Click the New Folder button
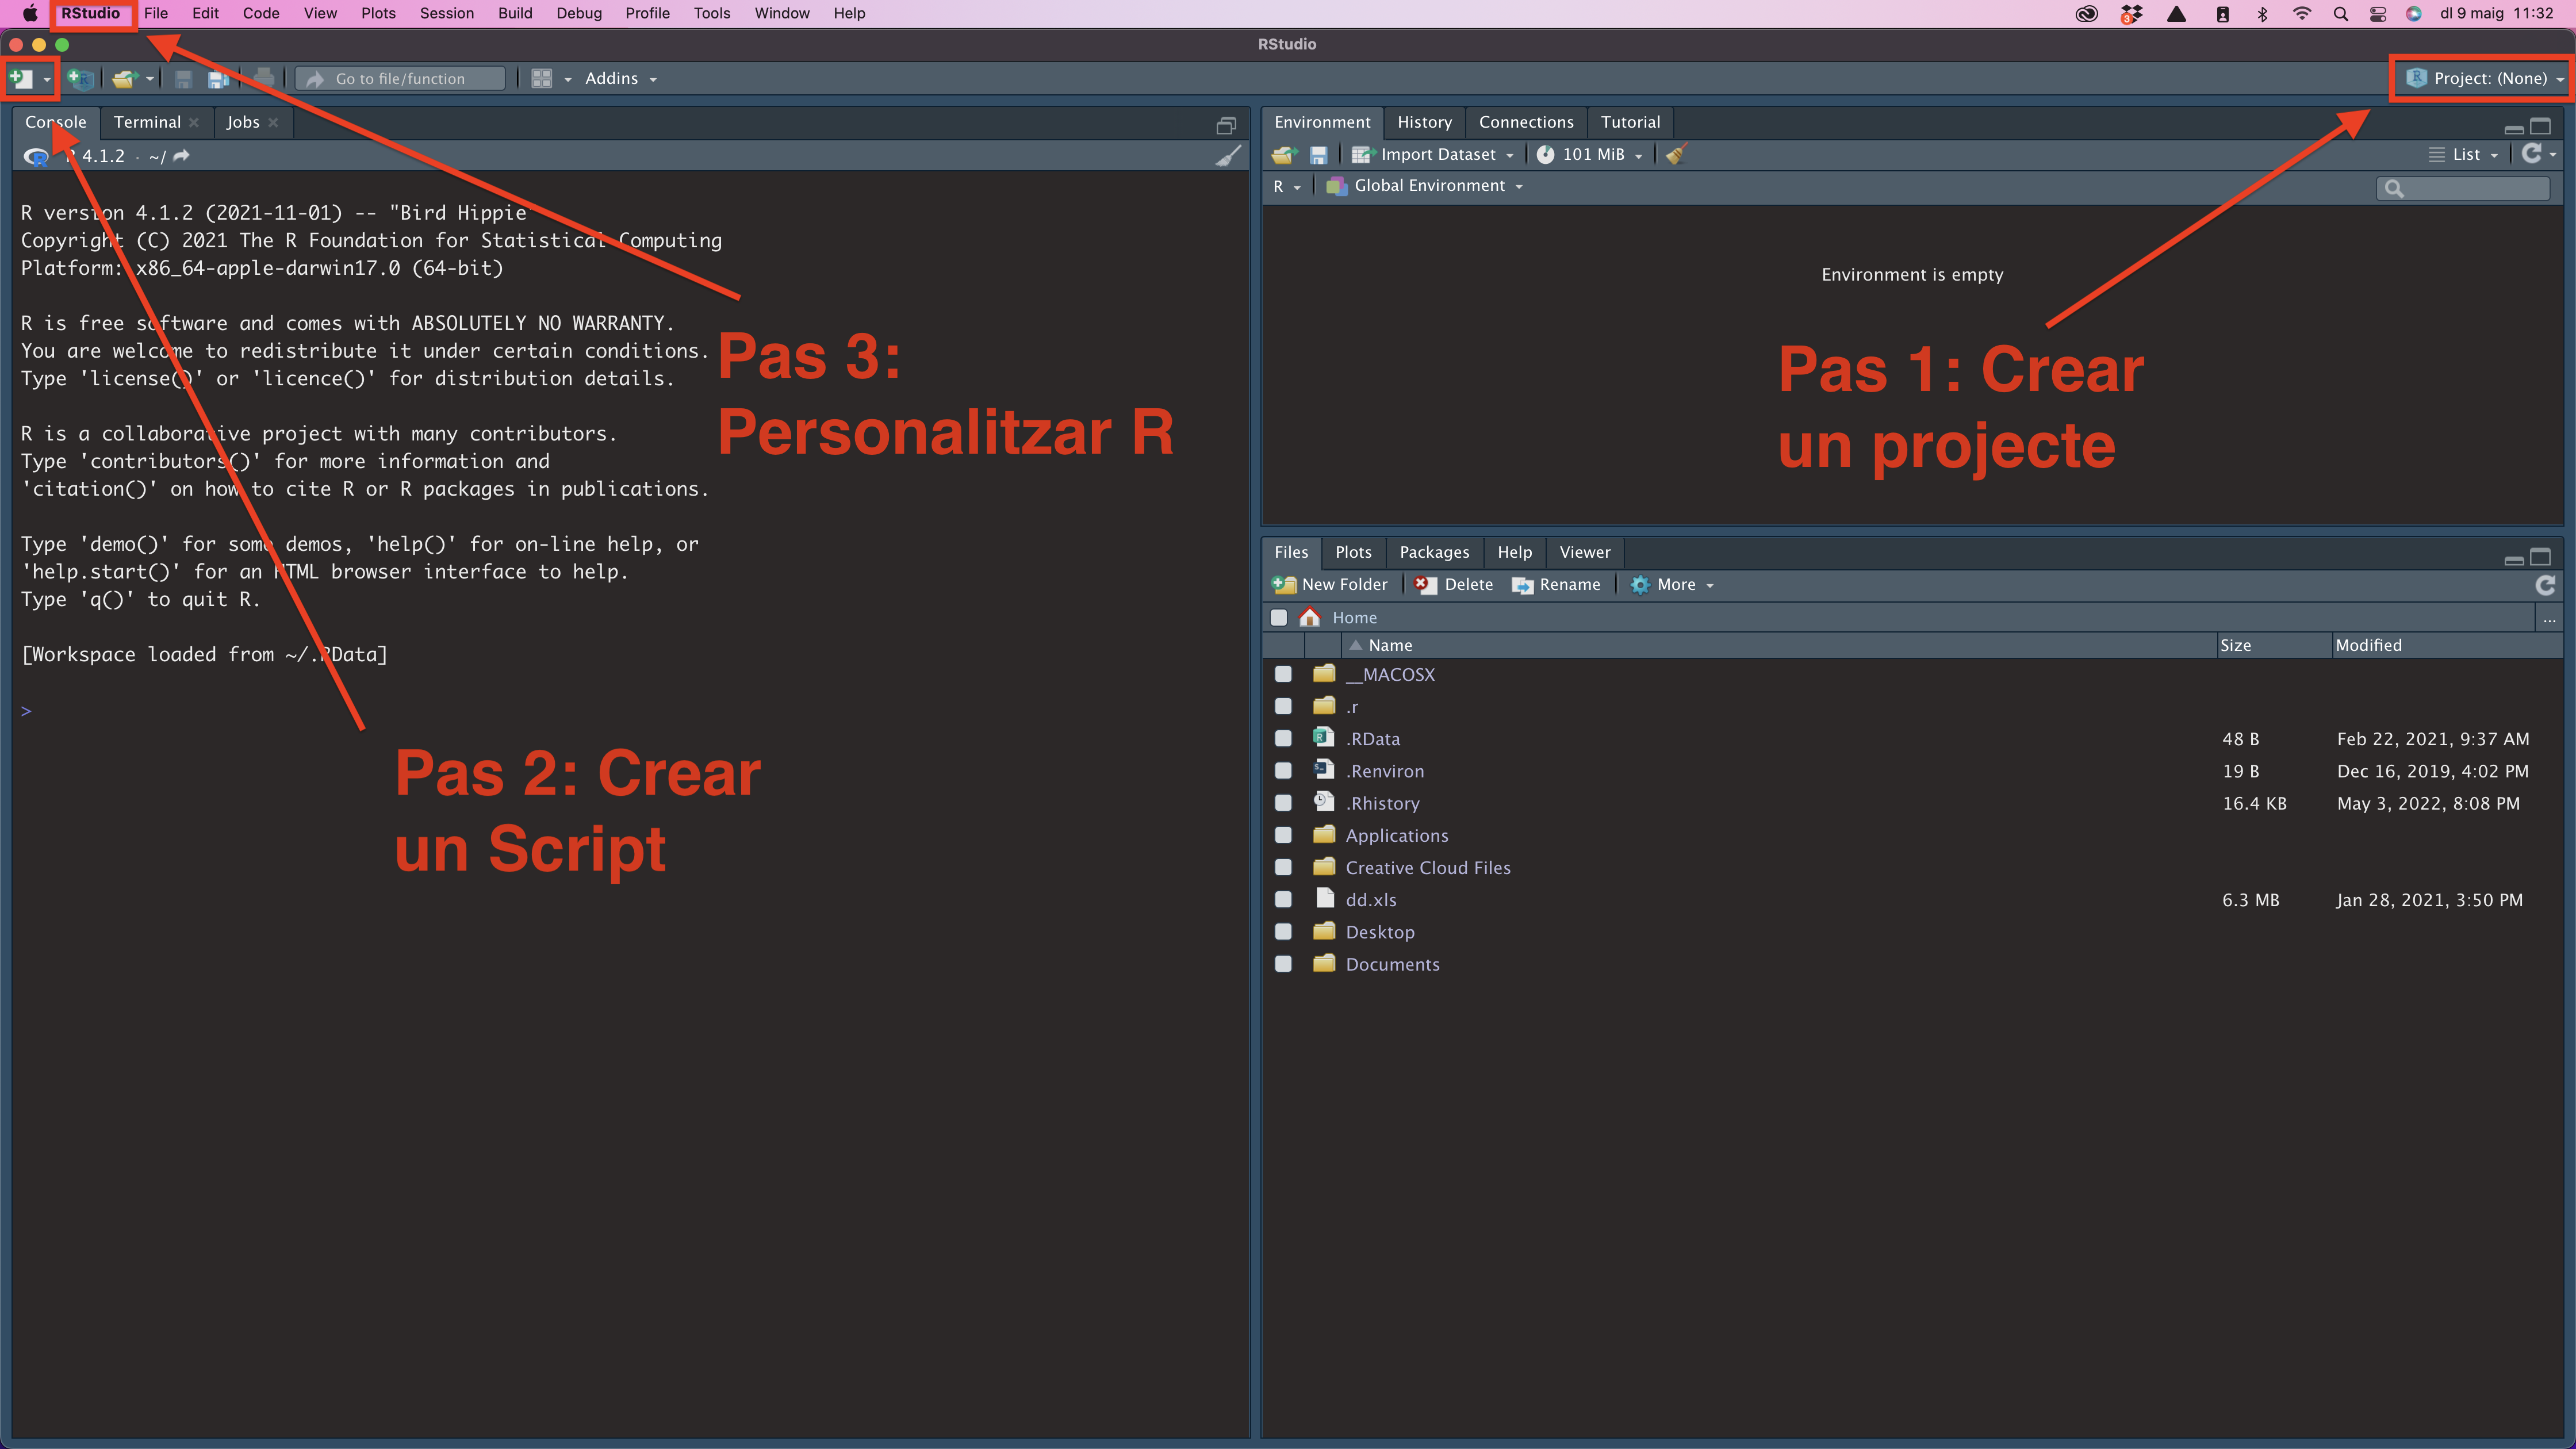 pos(1330,585)
